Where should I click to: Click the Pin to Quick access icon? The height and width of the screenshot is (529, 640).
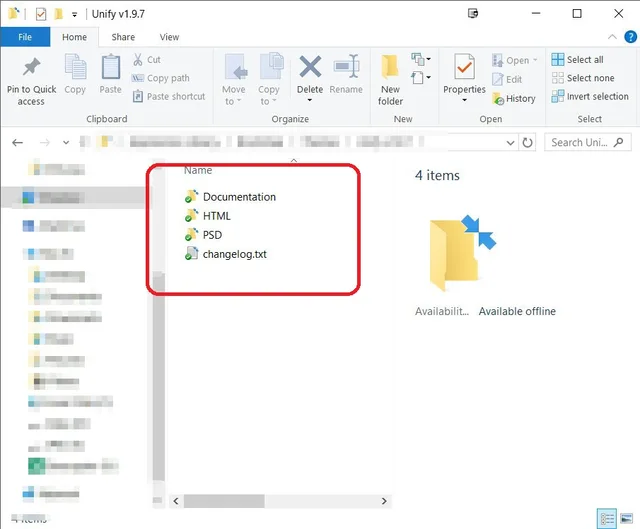coord(31,67)
